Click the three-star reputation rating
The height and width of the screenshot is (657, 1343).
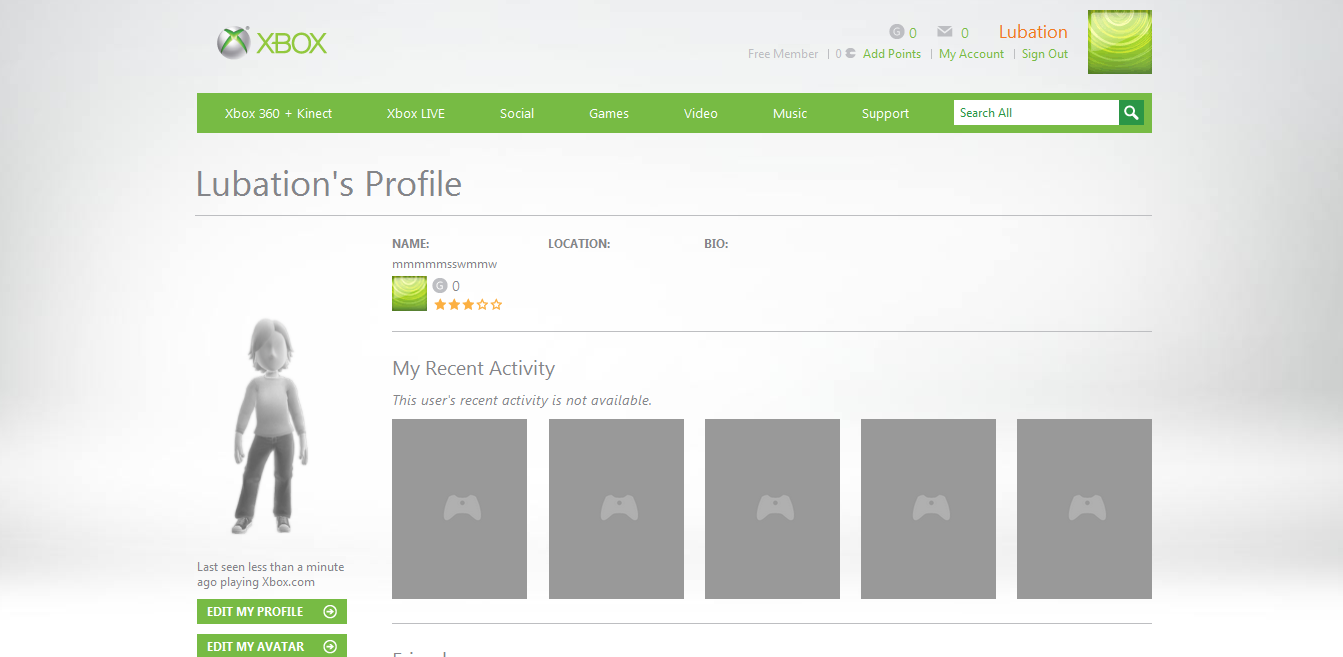(468, 305)
